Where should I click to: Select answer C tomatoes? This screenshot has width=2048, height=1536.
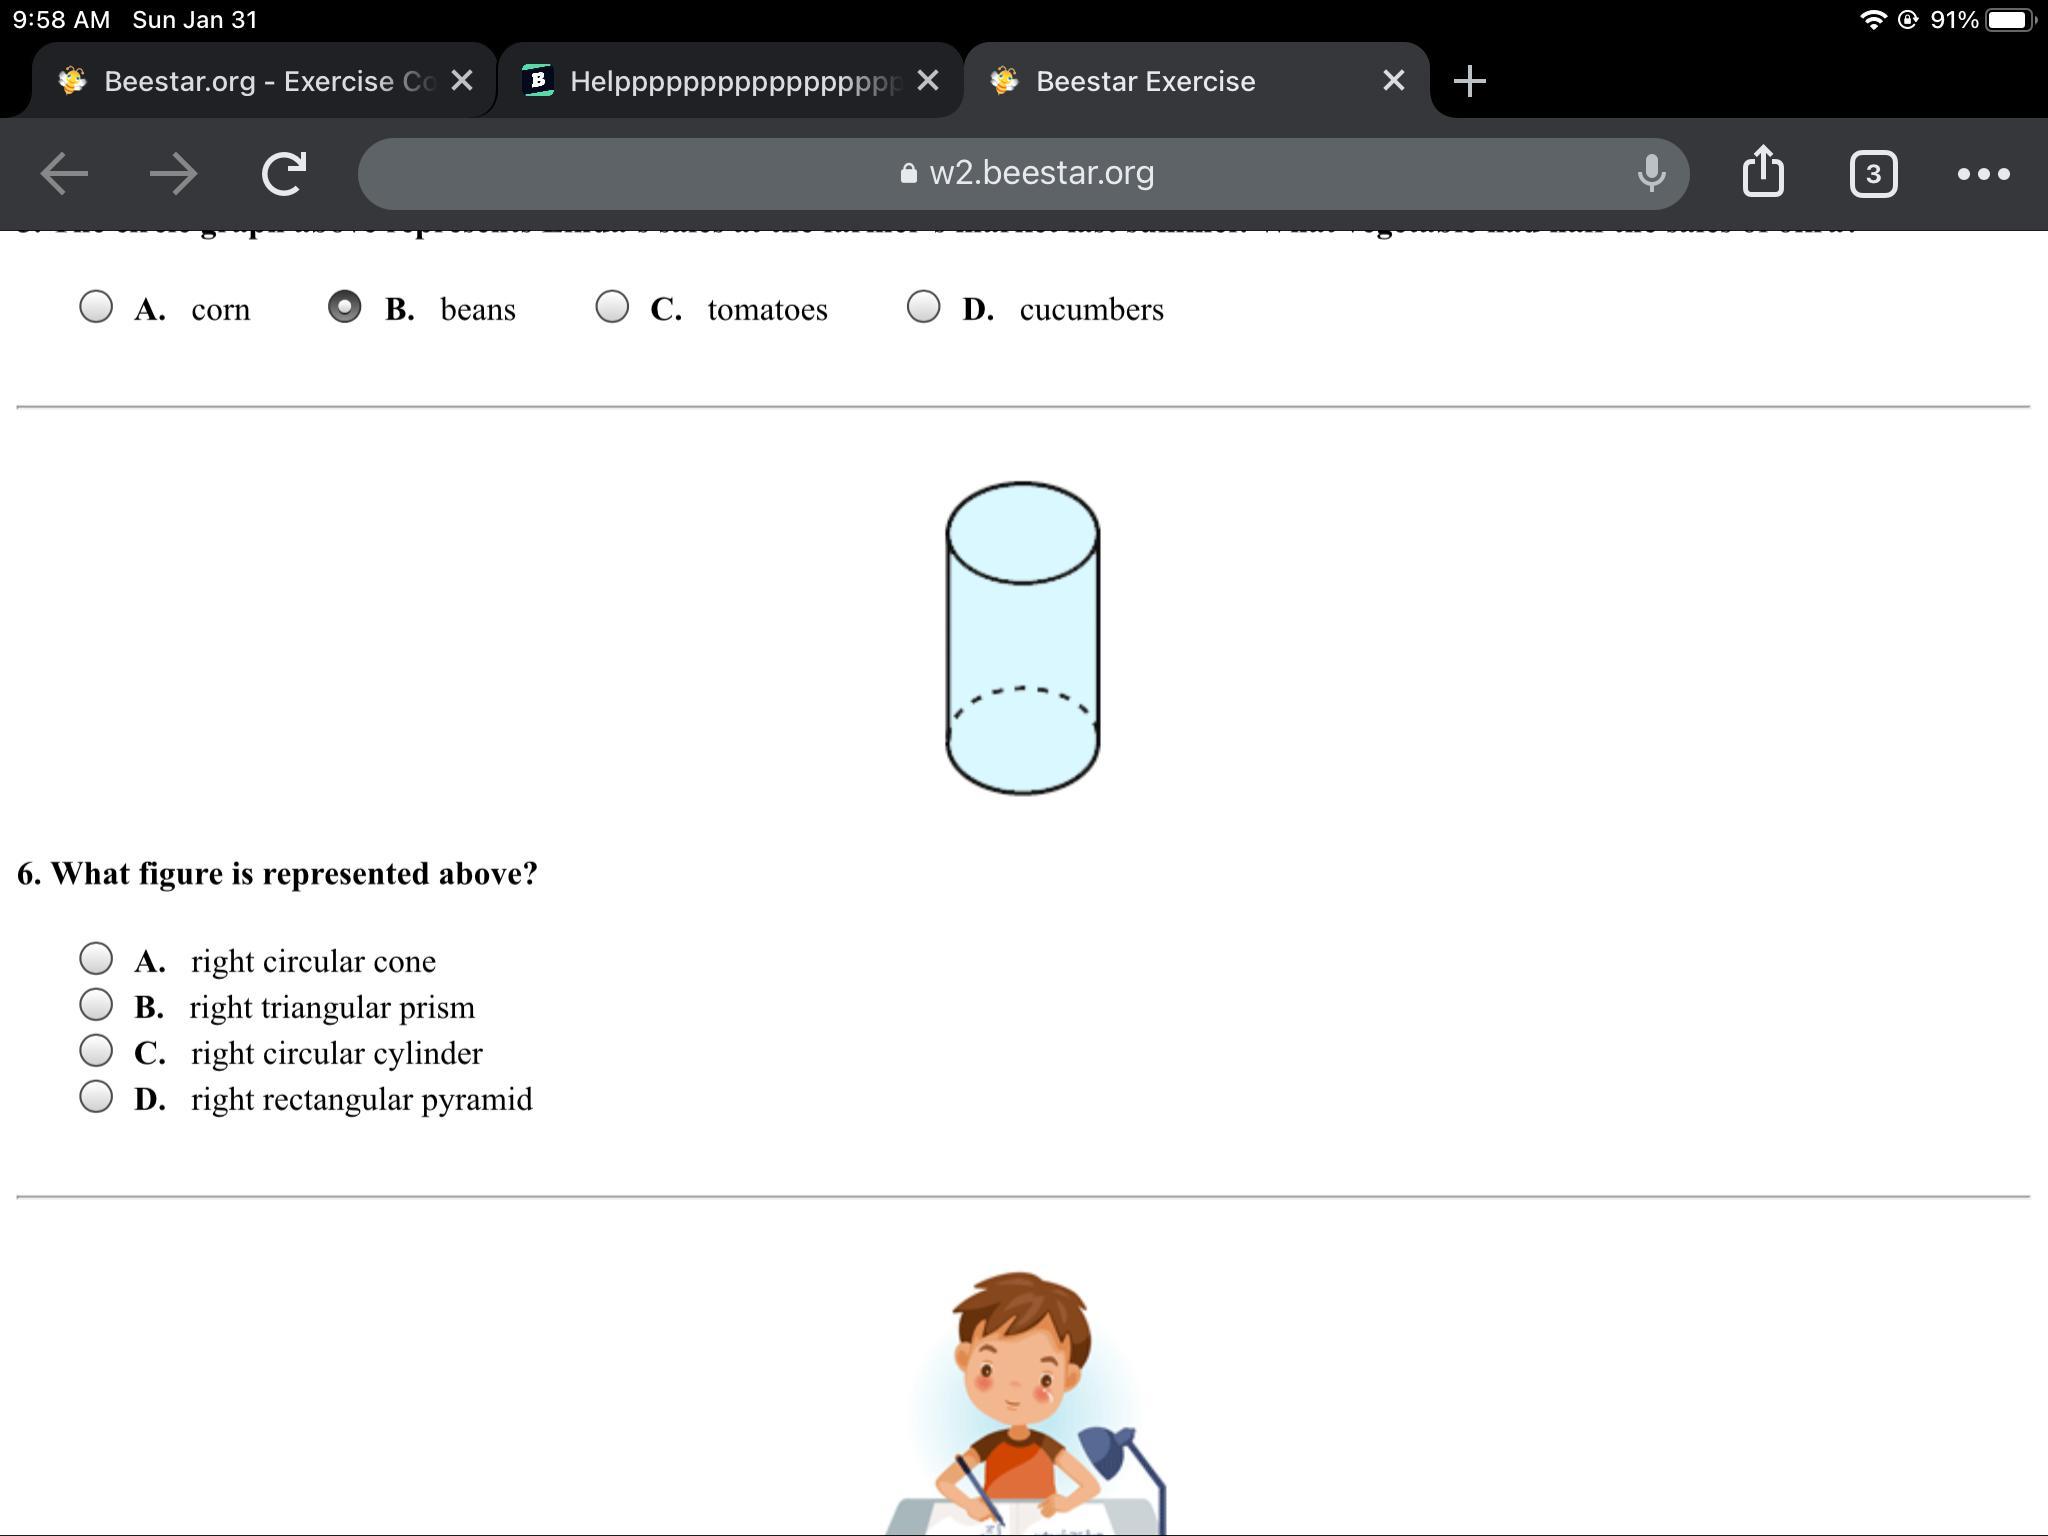point(612,307)
